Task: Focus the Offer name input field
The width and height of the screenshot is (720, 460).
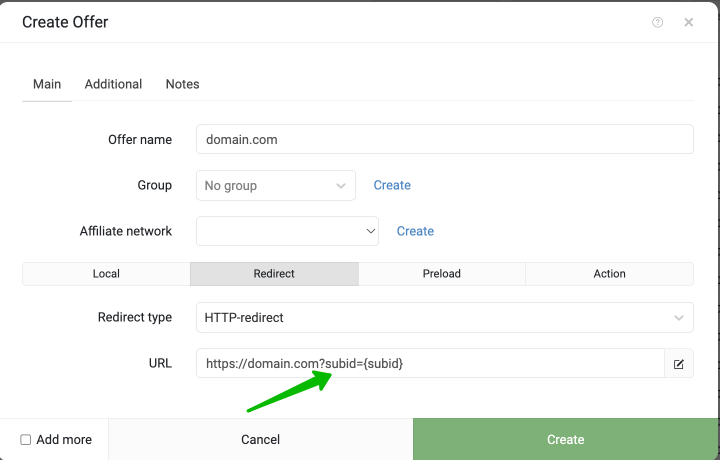Action: pyautogui.click(x=444, y=139)
